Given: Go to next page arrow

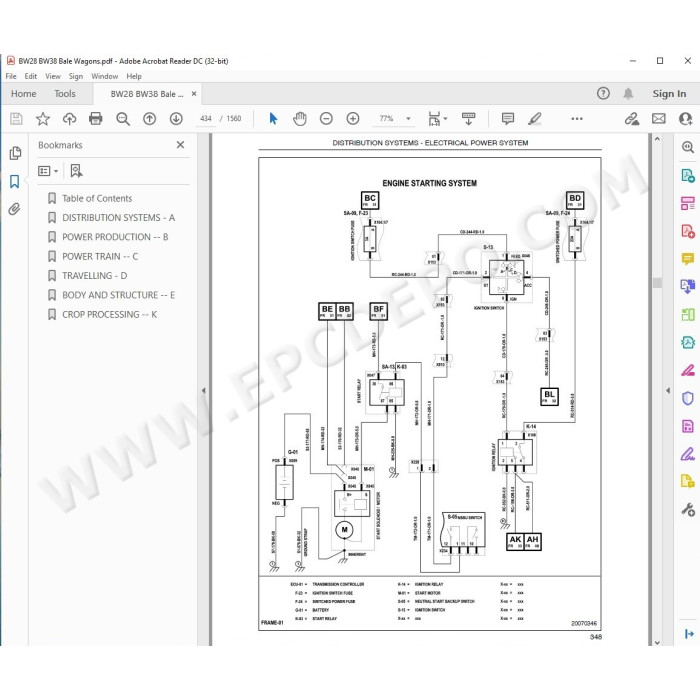Looking at the screenshot, I should coord(176,119).
